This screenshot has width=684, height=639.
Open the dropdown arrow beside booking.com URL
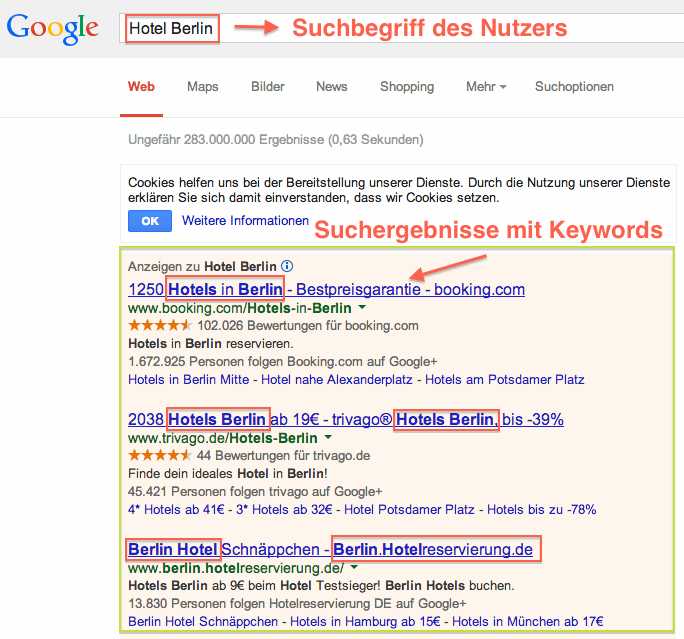coord(362,308)
